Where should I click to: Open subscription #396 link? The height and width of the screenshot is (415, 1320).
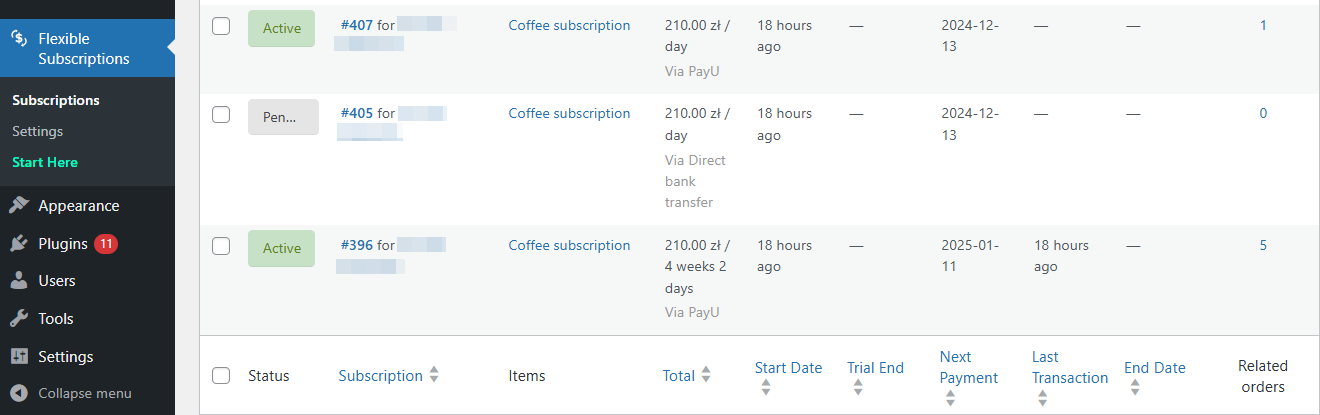click(357, 245)
